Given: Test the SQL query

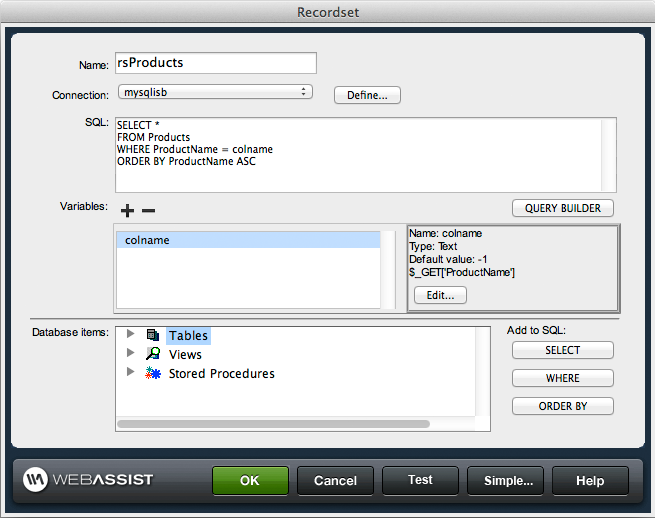Looking at the screenshot, I should click(x=420, y=480).
